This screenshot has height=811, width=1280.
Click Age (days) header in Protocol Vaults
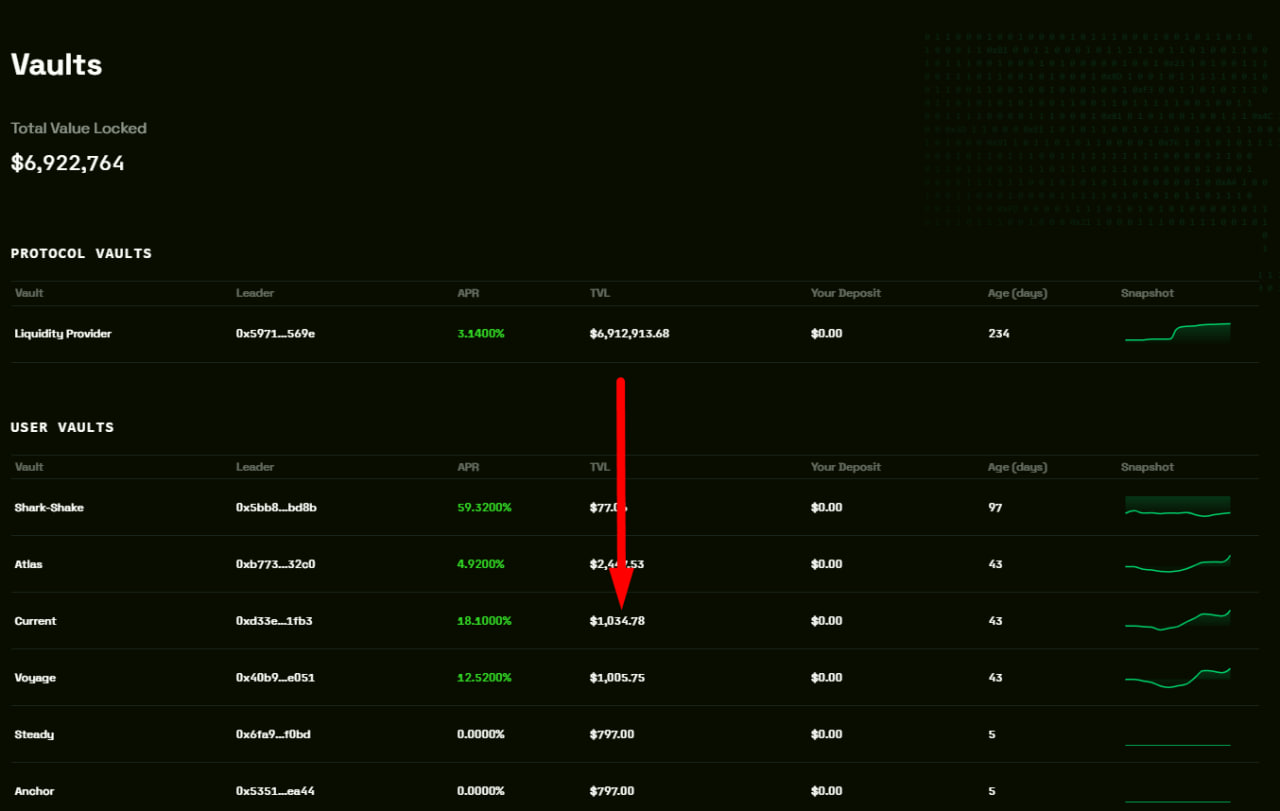[1017, 294]
